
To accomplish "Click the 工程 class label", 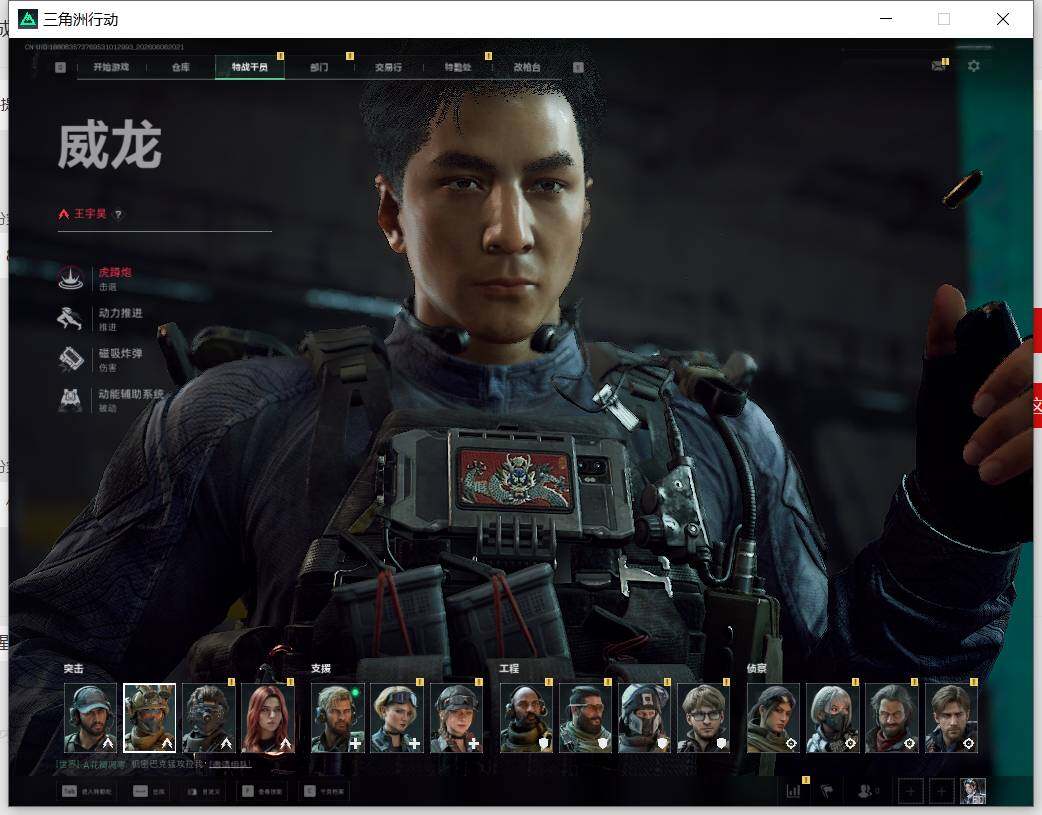I will pyautogui.click(x=509, y=669).
